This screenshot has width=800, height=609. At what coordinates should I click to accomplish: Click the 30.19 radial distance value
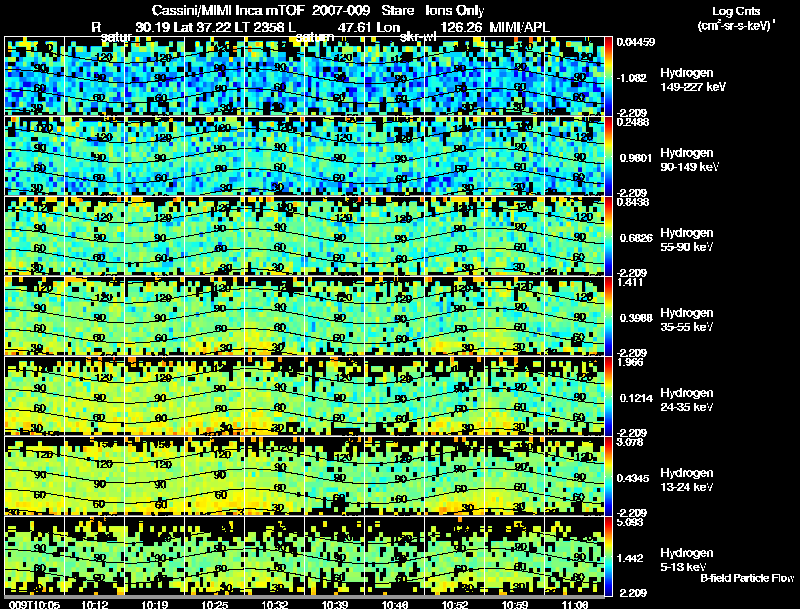click(153, 27)
